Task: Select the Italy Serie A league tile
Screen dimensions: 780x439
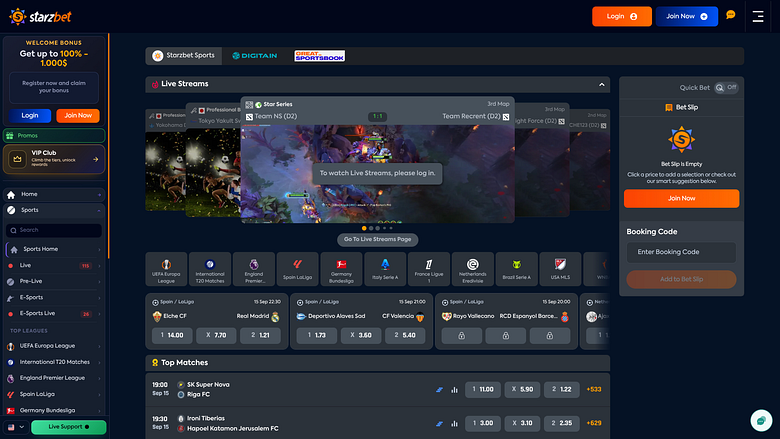Action: tap(385, 269)
